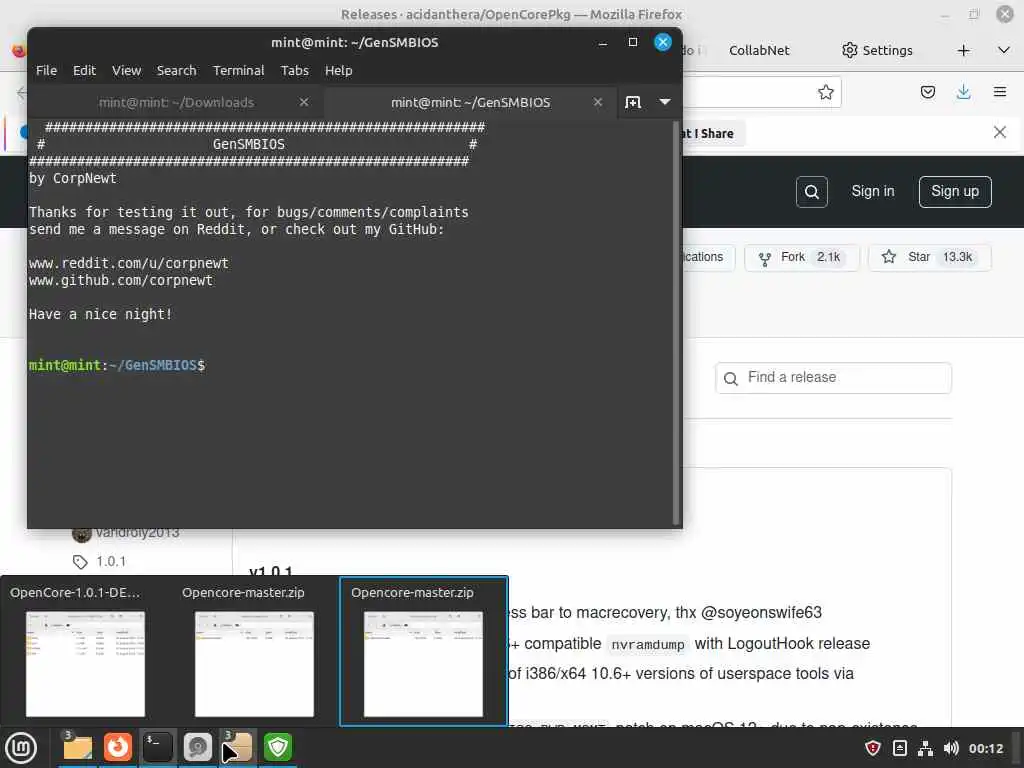
Task: Switch to the Settings tab in Firefox
Action: (x=877, y=50)
